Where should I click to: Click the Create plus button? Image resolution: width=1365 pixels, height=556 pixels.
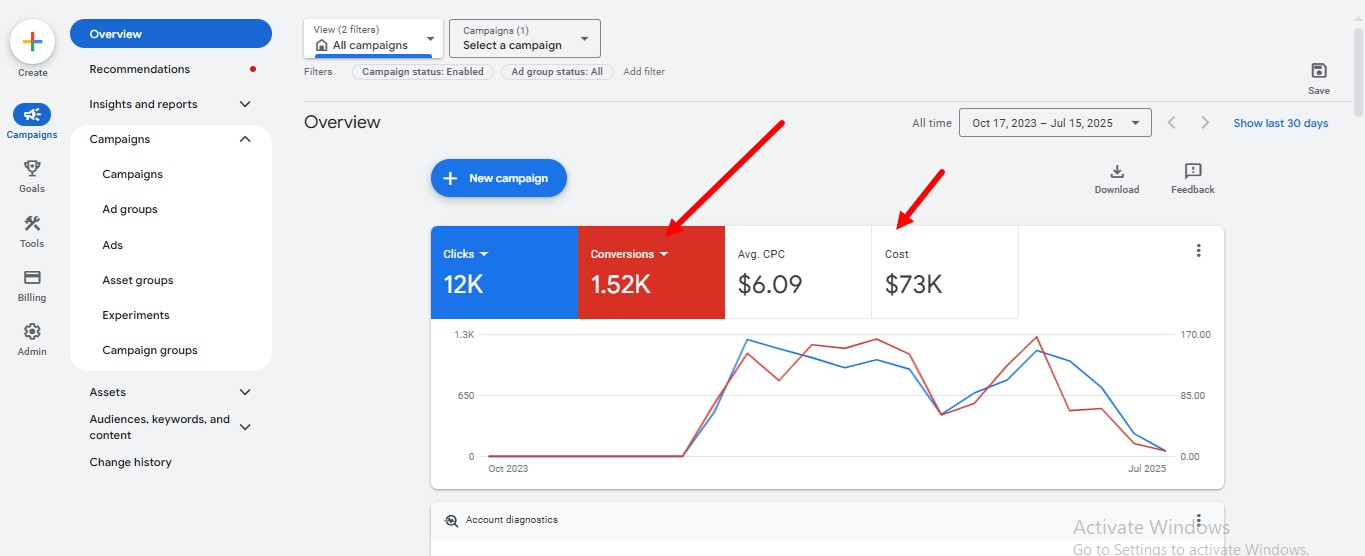pyautogui.click(x=32, y=42)
